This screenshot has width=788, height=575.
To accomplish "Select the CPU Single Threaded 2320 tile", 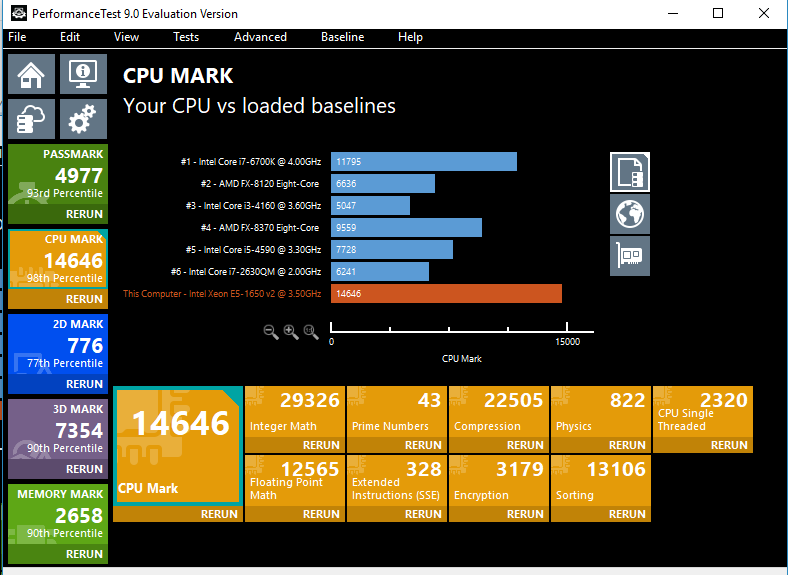I will tap(703, 412).
